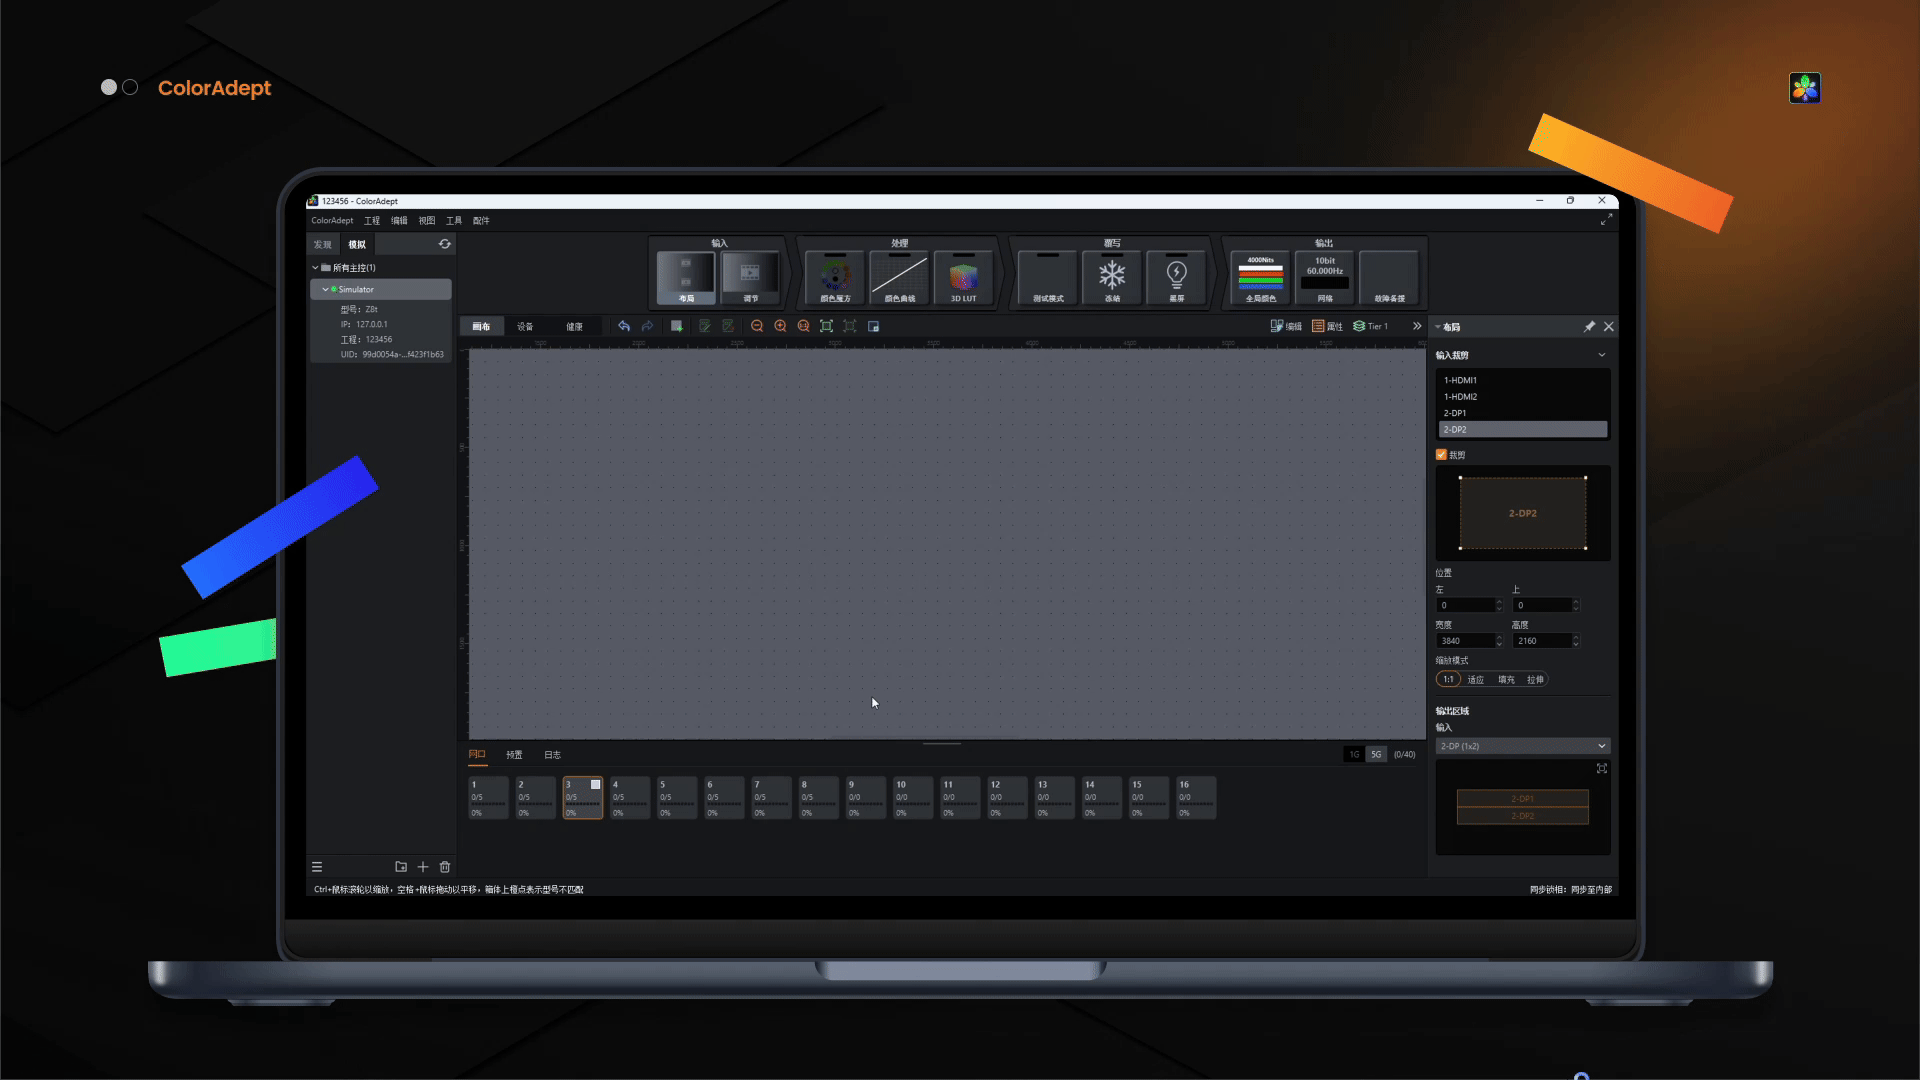The image size is (1920, 1080).
Task: Open the 调节 adjust input module
Action: pos(750,278)
